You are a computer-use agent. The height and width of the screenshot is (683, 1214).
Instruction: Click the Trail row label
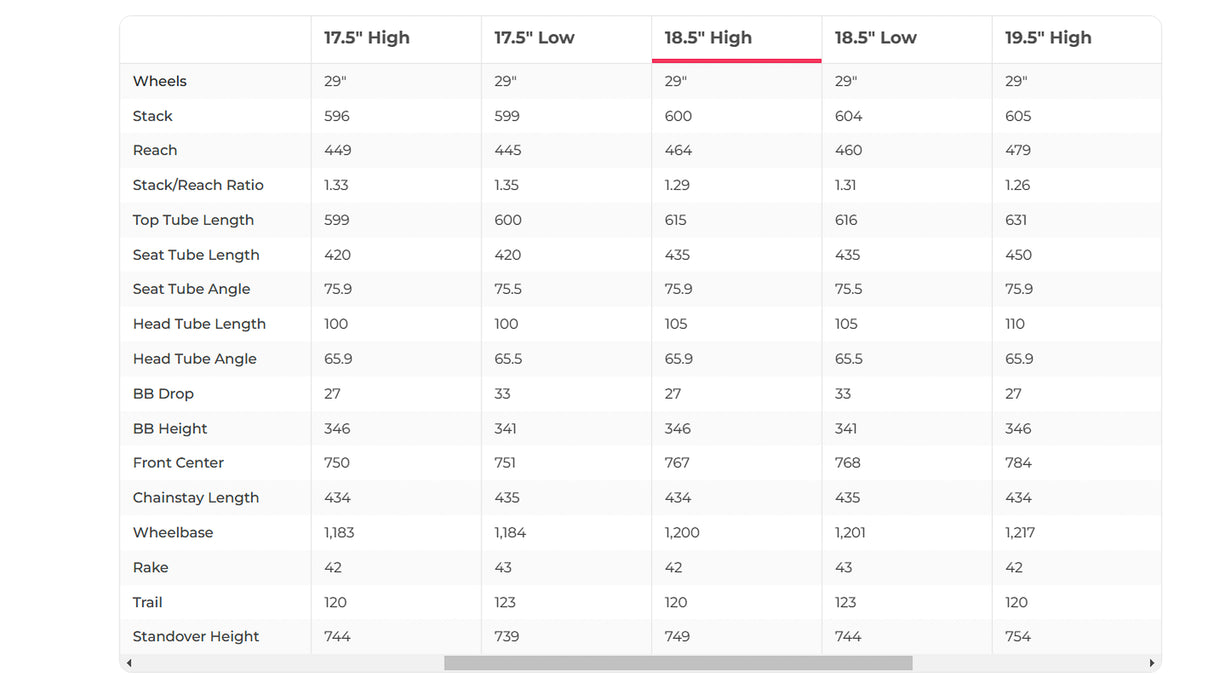pos(148,602)
